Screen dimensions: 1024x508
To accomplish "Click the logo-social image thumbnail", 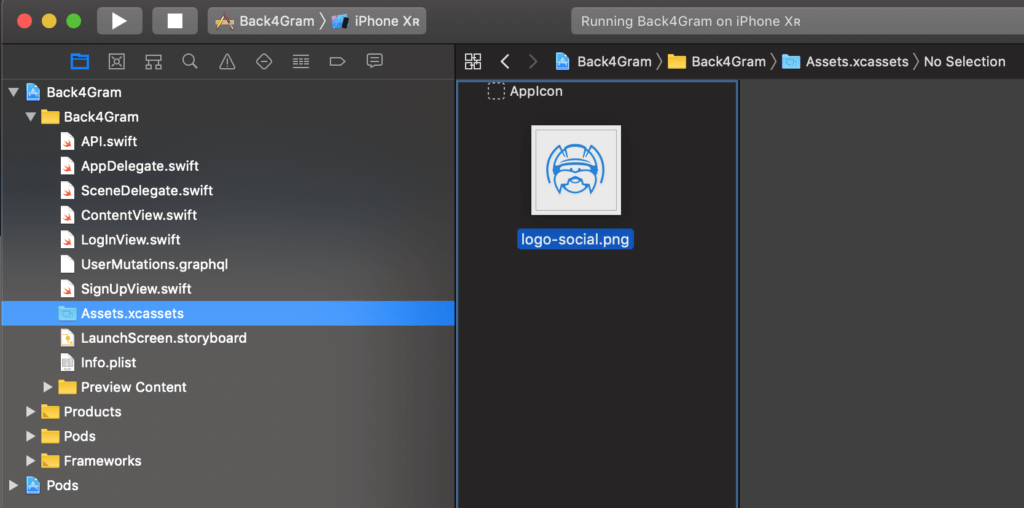I will point(576,170).
